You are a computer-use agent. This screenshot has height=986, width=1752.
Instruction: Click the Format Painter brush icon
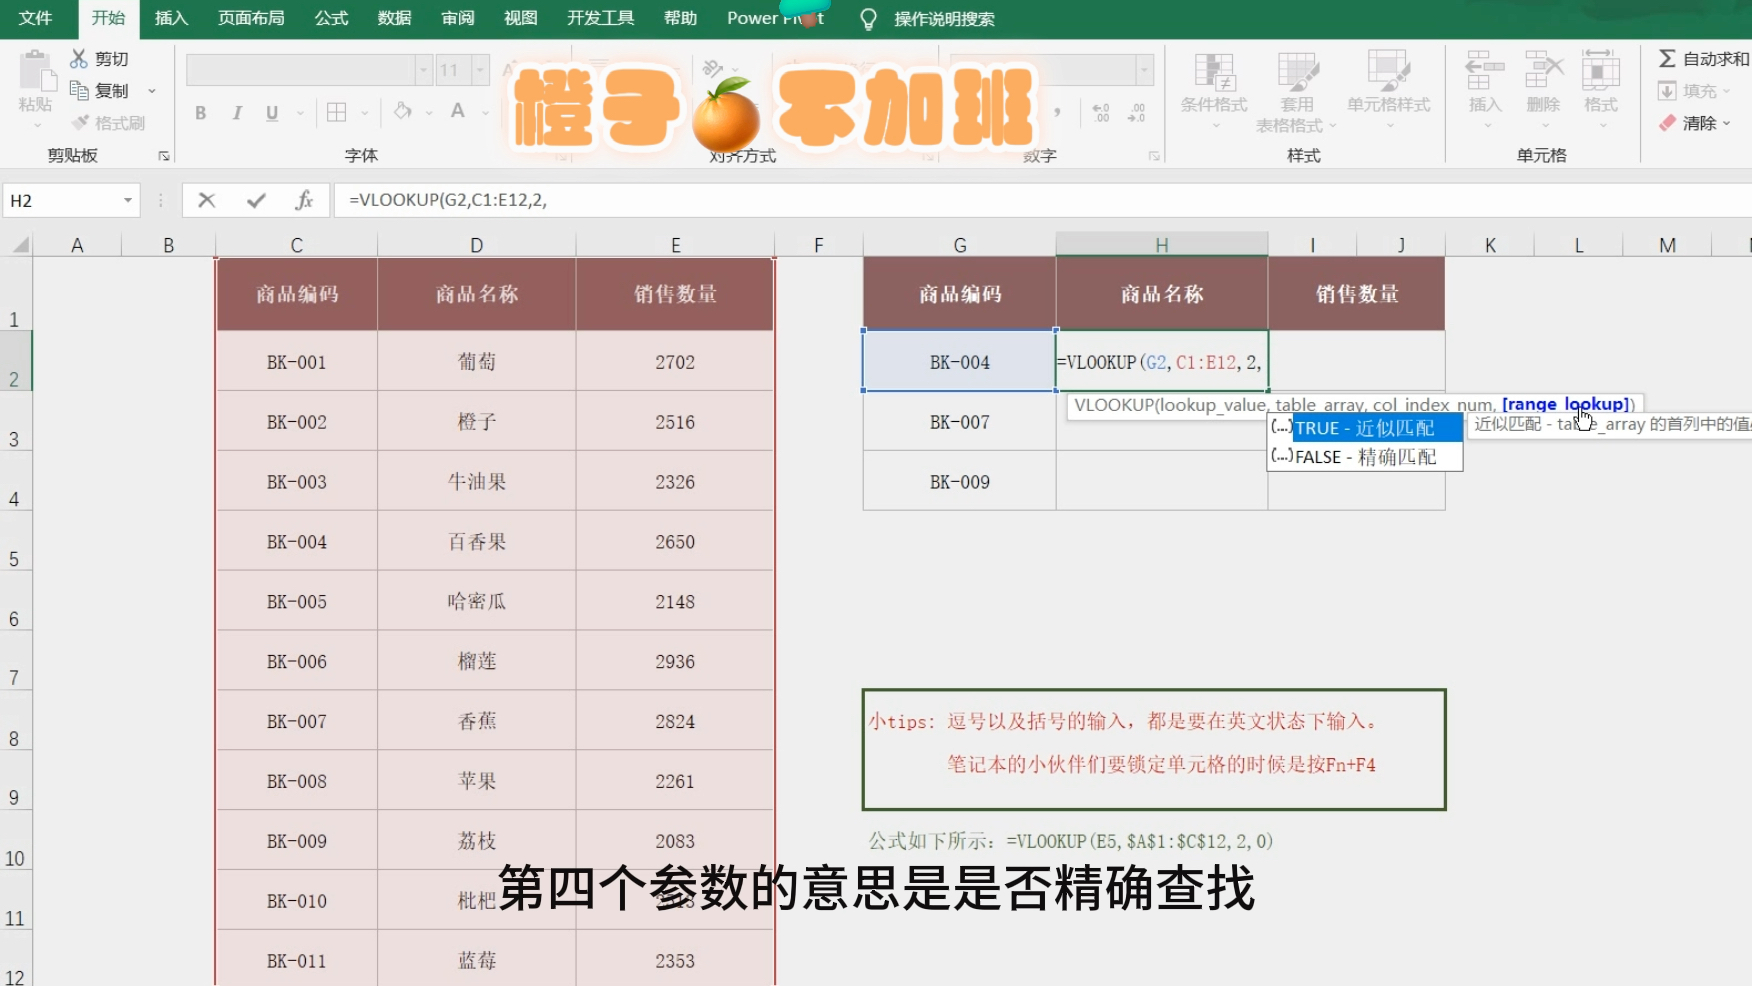click(80, 122)
